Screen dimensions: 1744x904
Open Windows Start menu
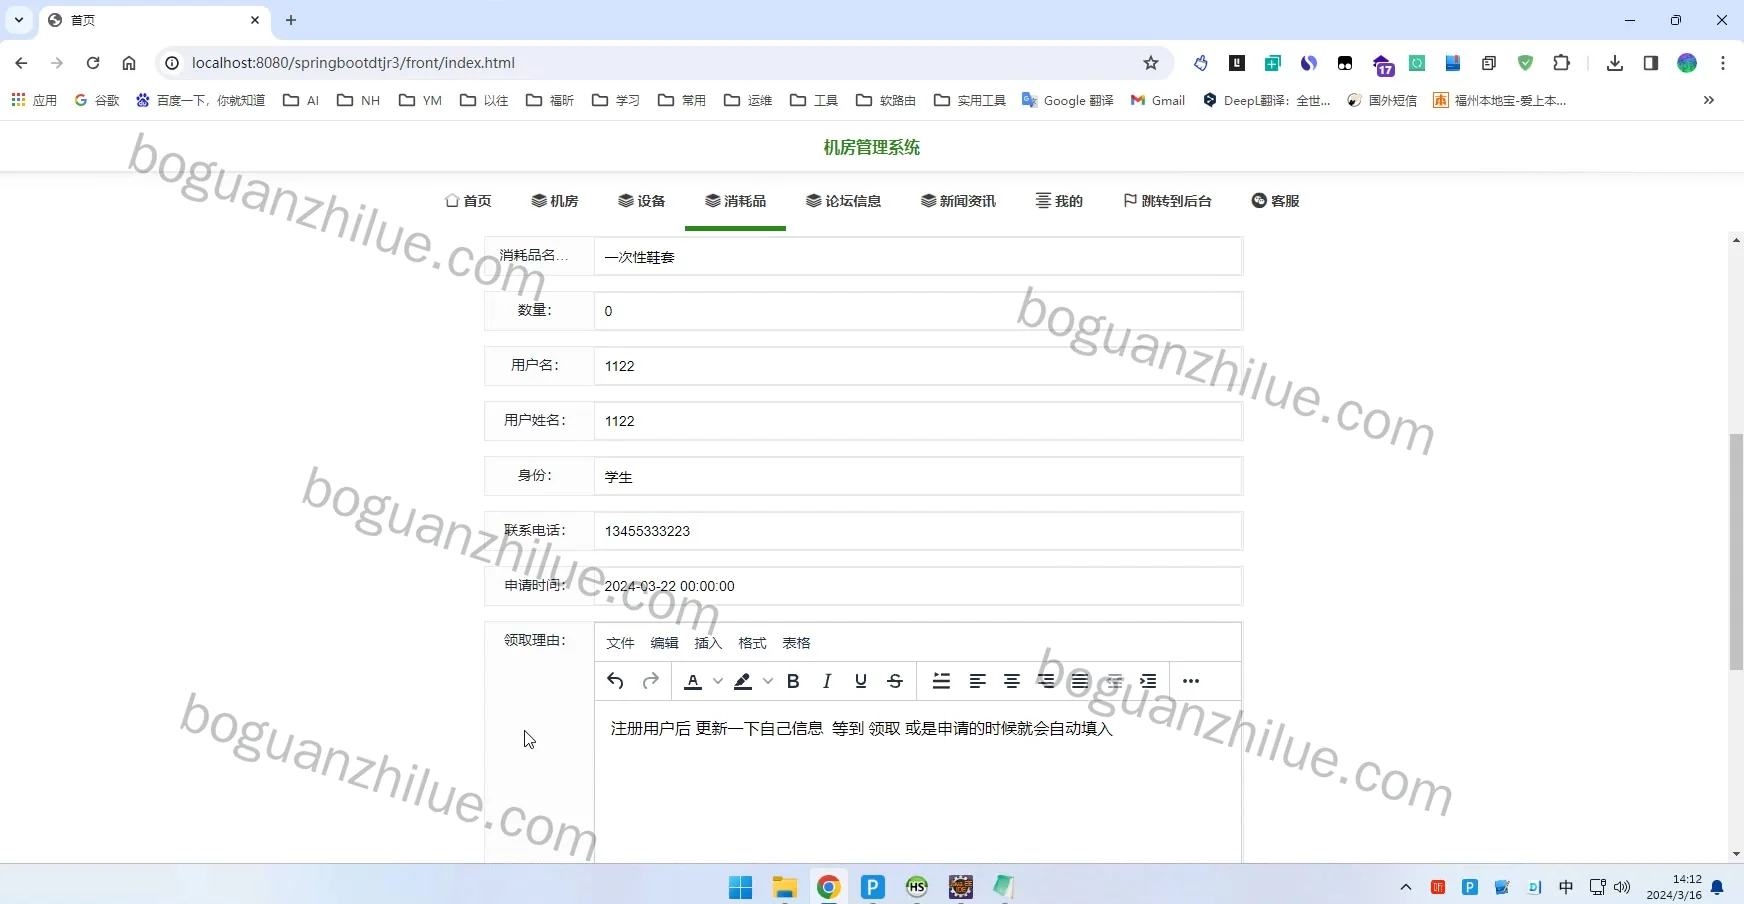pyautogui.click(x=740, y=887)
